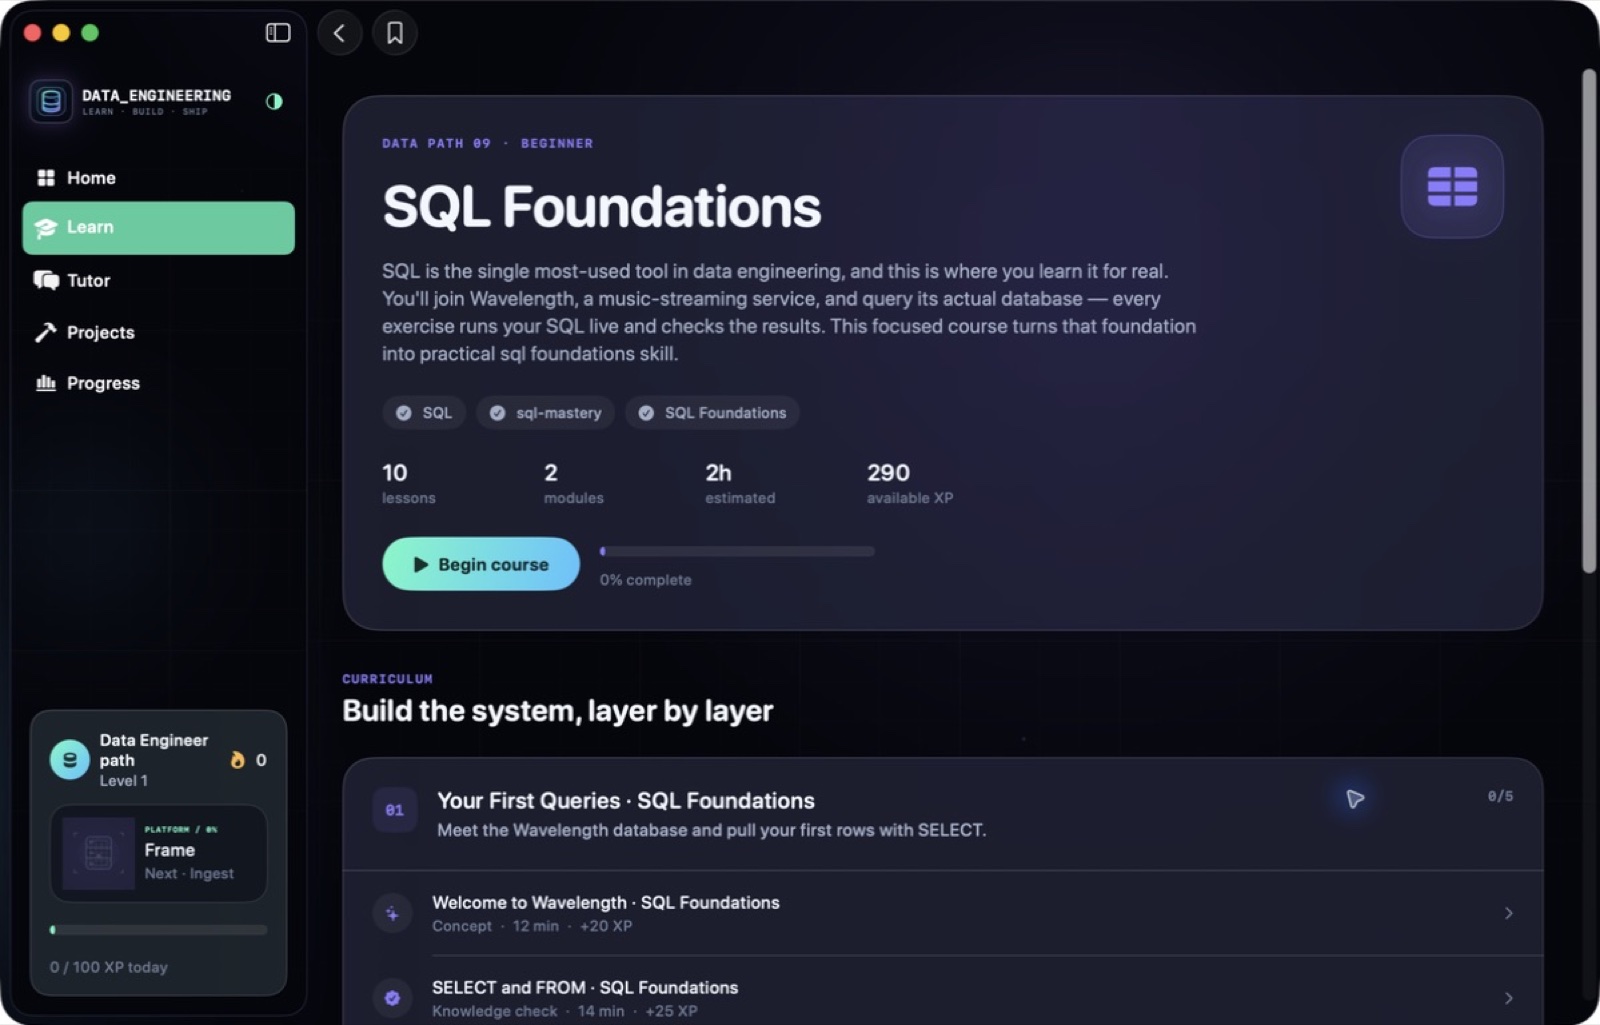Select Learn in the sidebar

[x=158, y=228]
